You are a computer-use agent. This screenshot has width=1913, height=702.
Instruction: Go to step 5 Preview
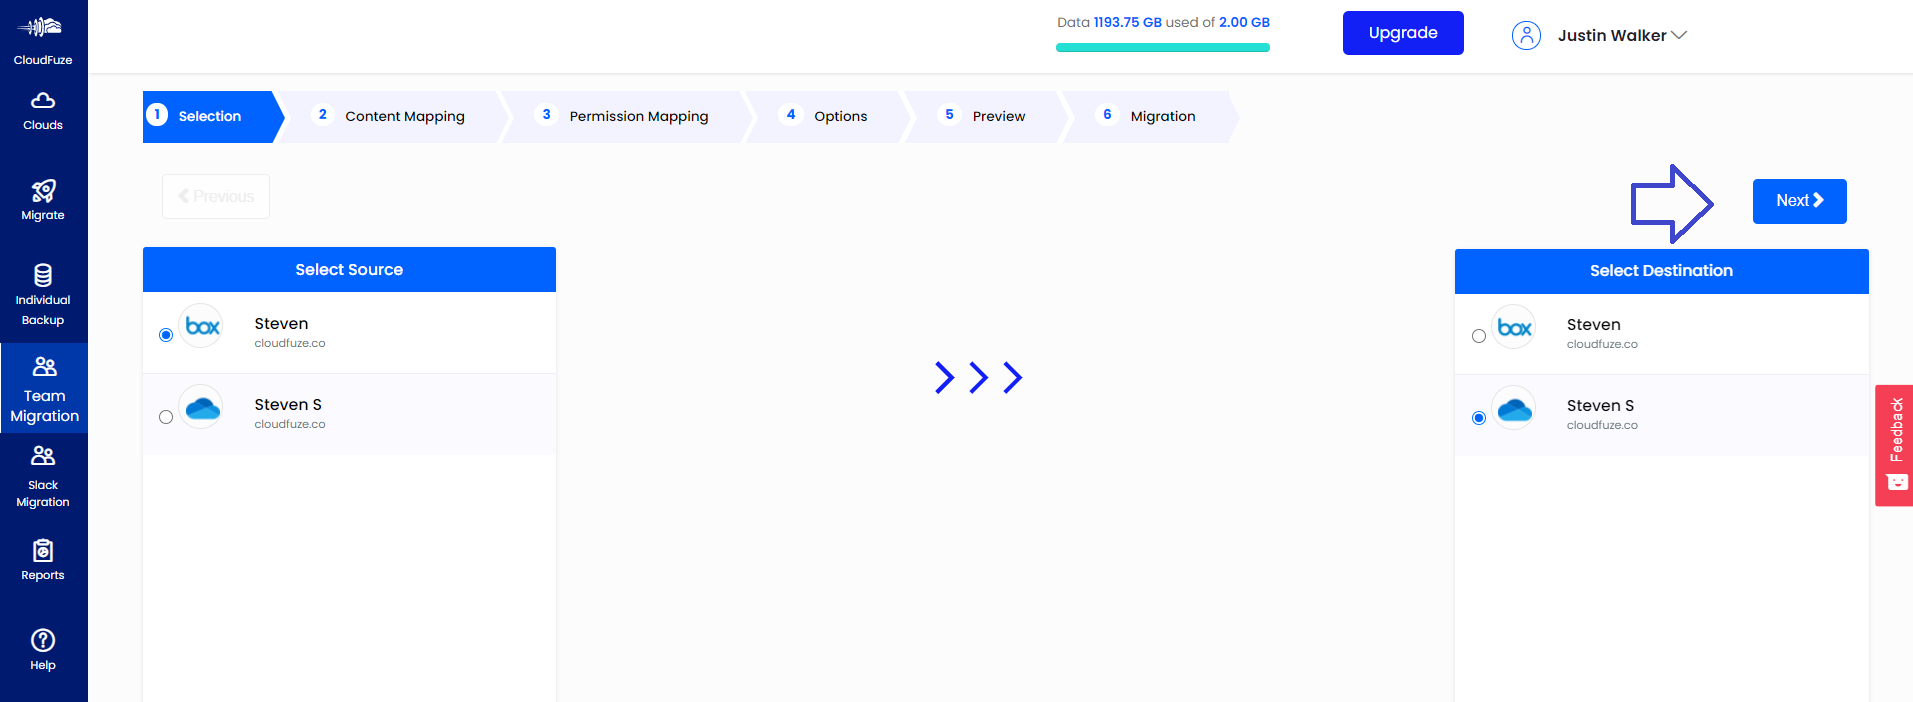986,116
